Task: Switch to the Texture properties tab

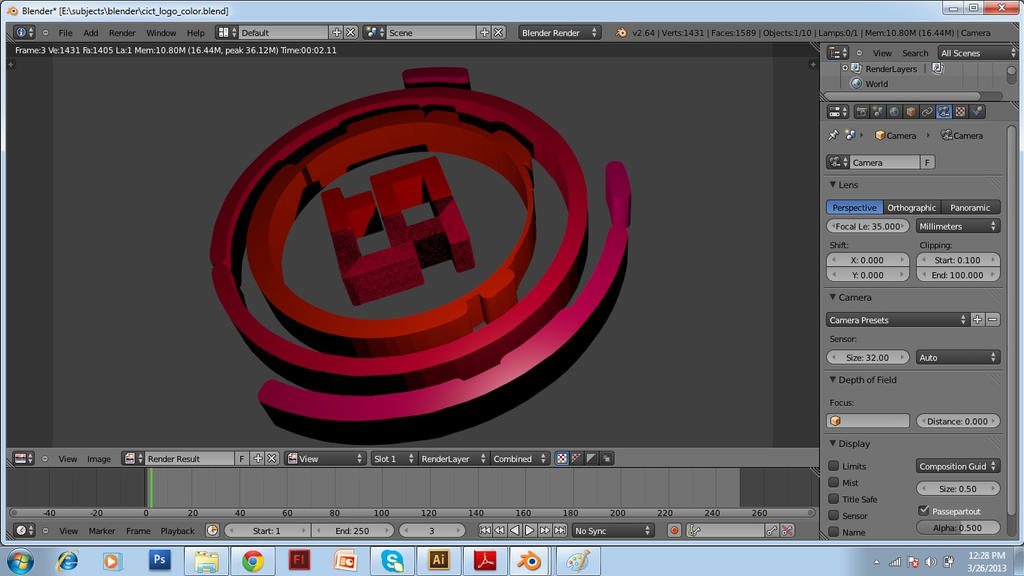Action: click(x=960, y=112)
